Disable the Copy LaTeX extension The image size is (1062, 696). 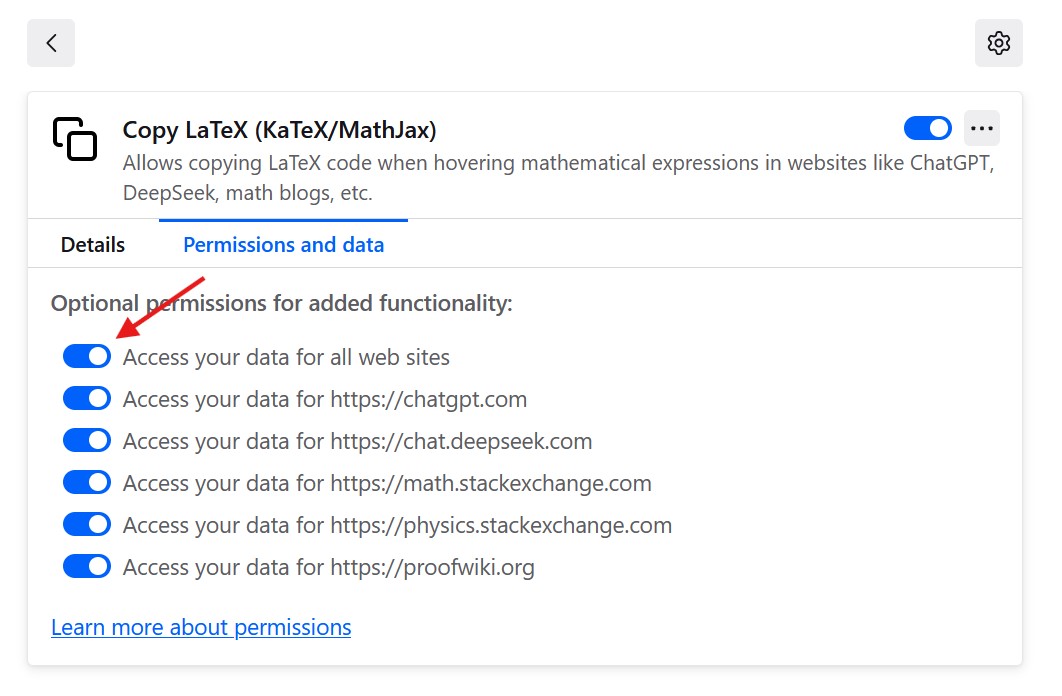pyautogui.click(x=926, y=128)
